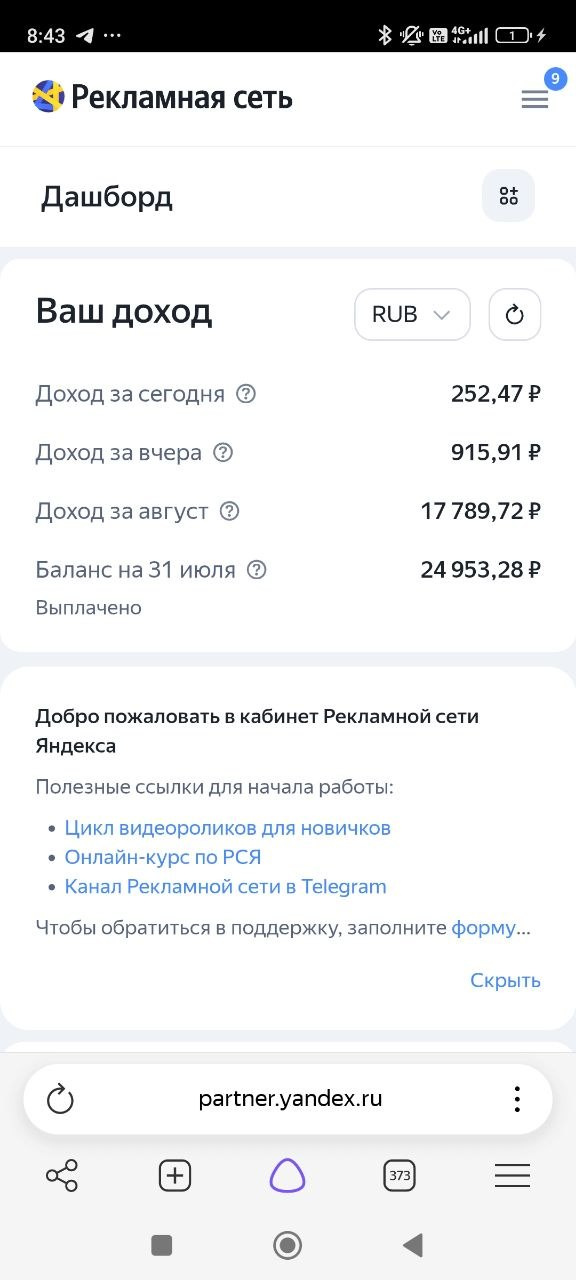Open Канал Рекламной сети в Telegram link

[225, 886]
